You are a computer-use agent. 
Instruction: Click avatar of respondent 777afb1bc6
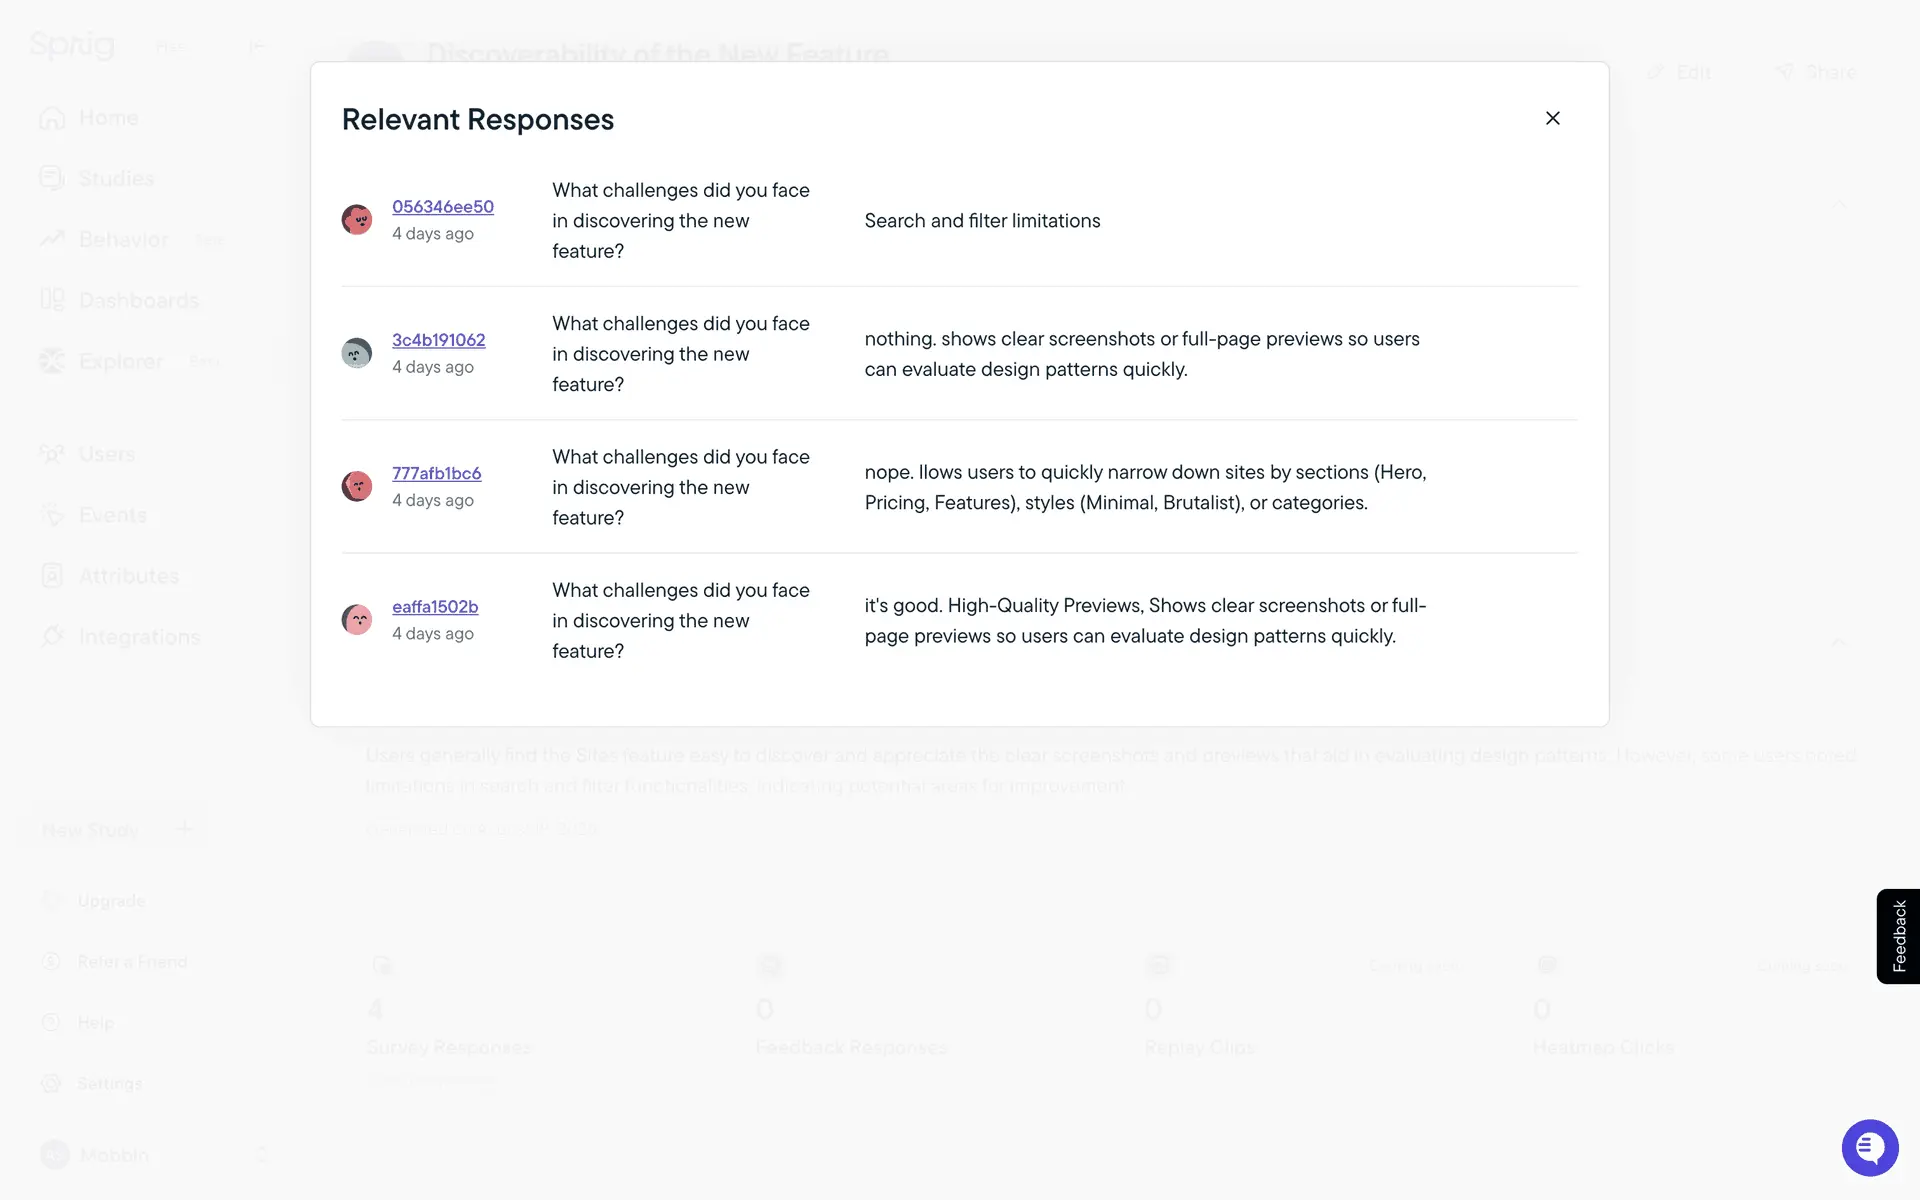click(357, 486)
